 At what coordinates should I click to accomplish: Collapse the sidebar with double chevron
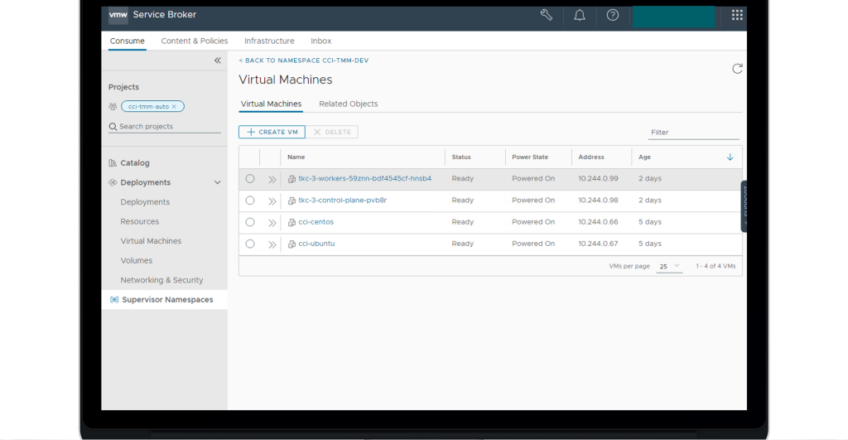pos(217,61)
